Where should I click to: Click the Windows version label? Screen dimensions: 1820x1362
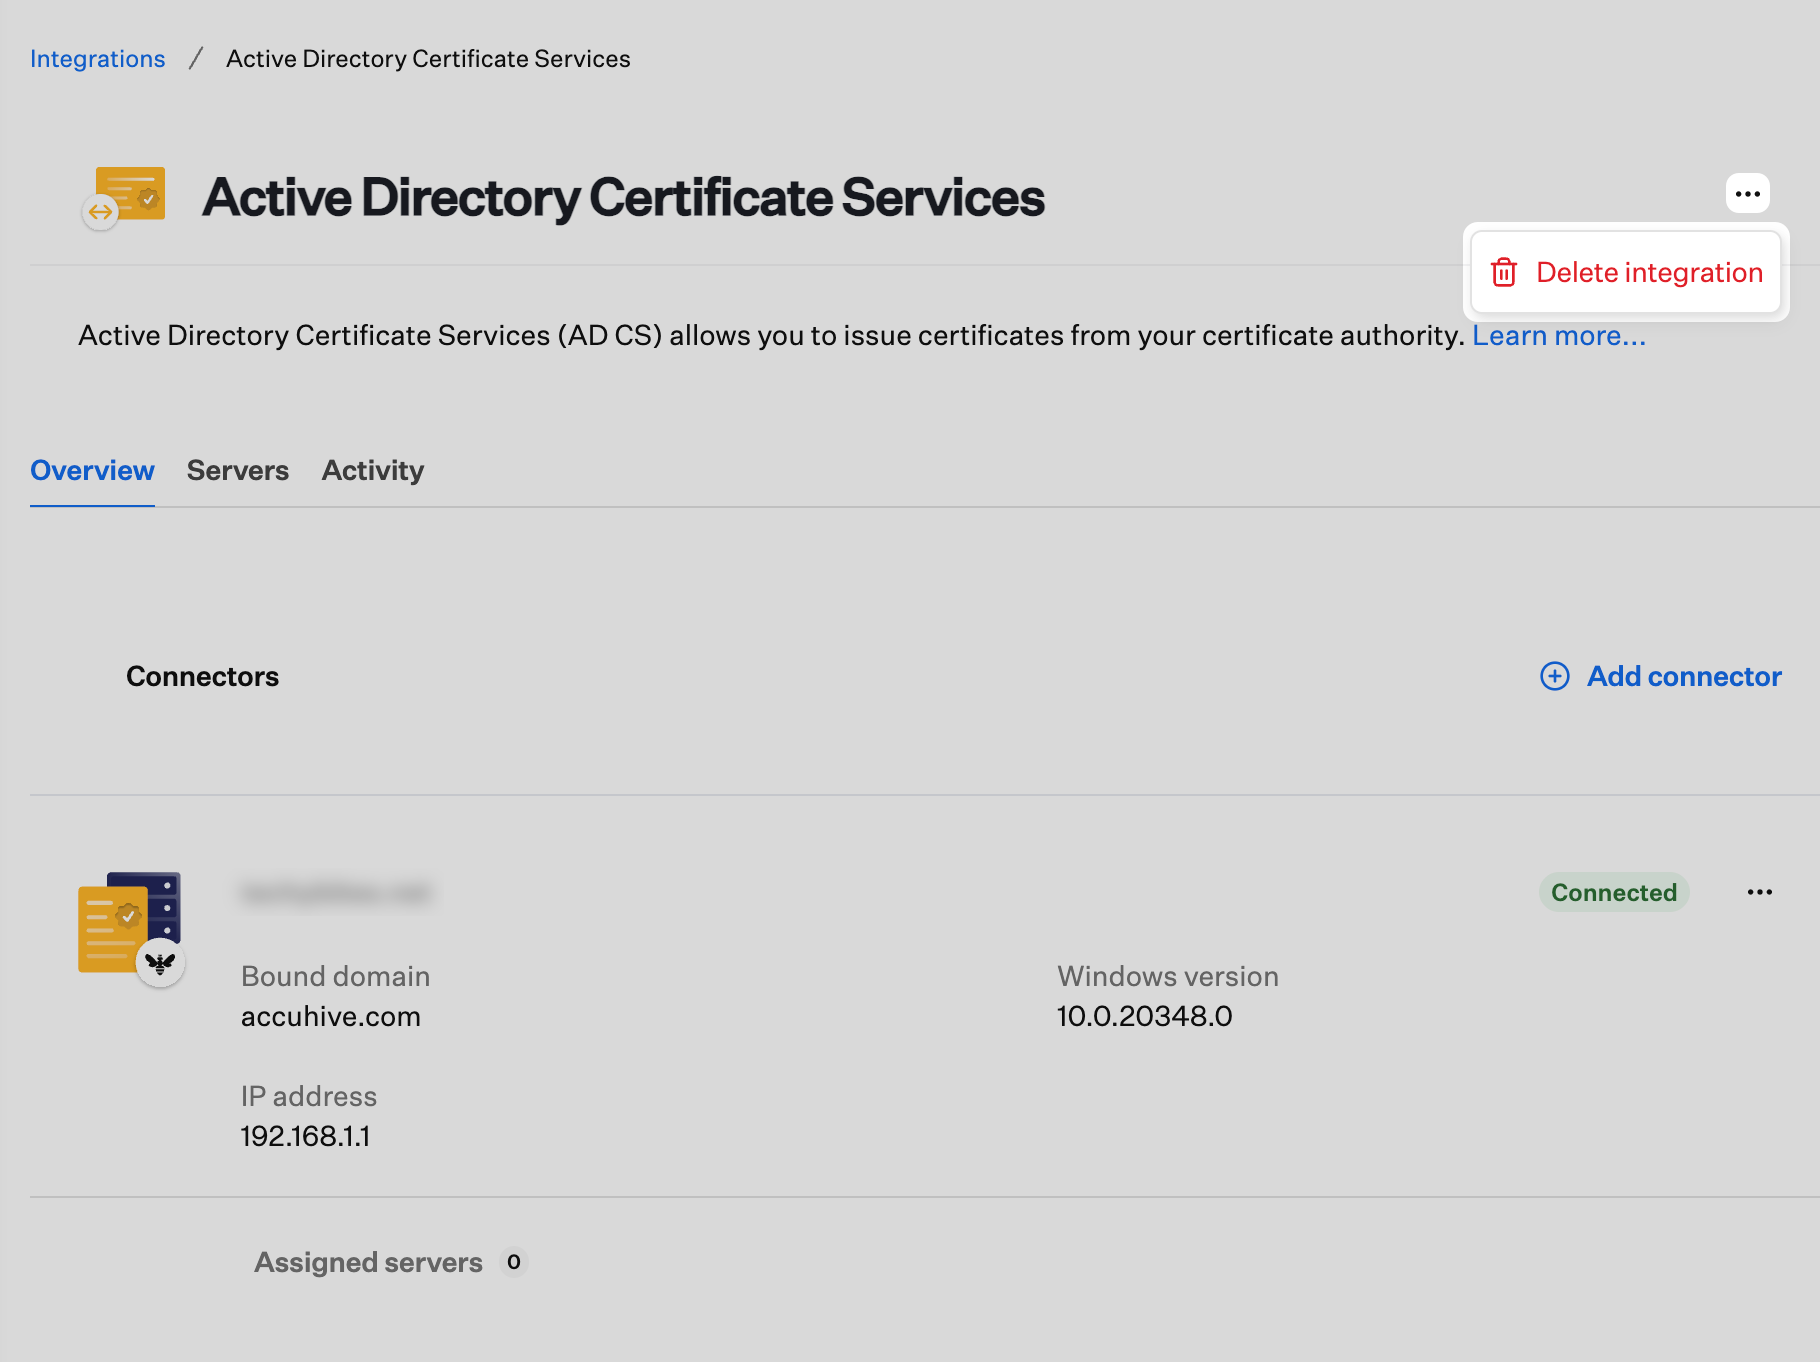(x=1168, y=976)
